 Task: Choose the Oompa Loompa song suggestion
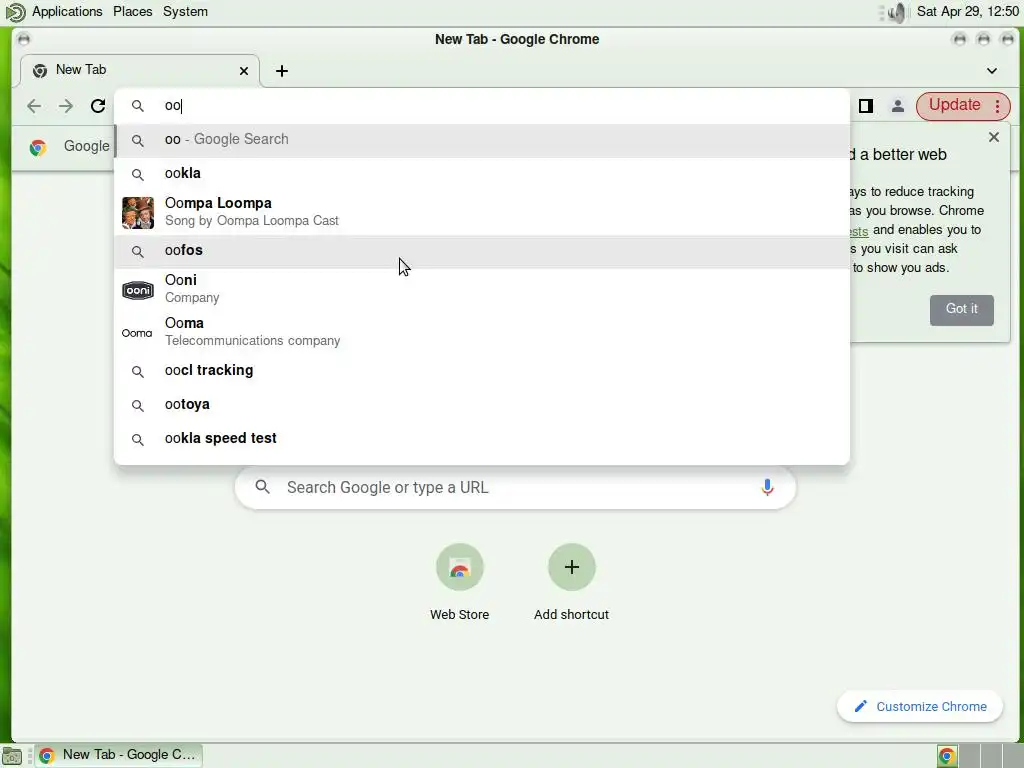pos(482,212)
